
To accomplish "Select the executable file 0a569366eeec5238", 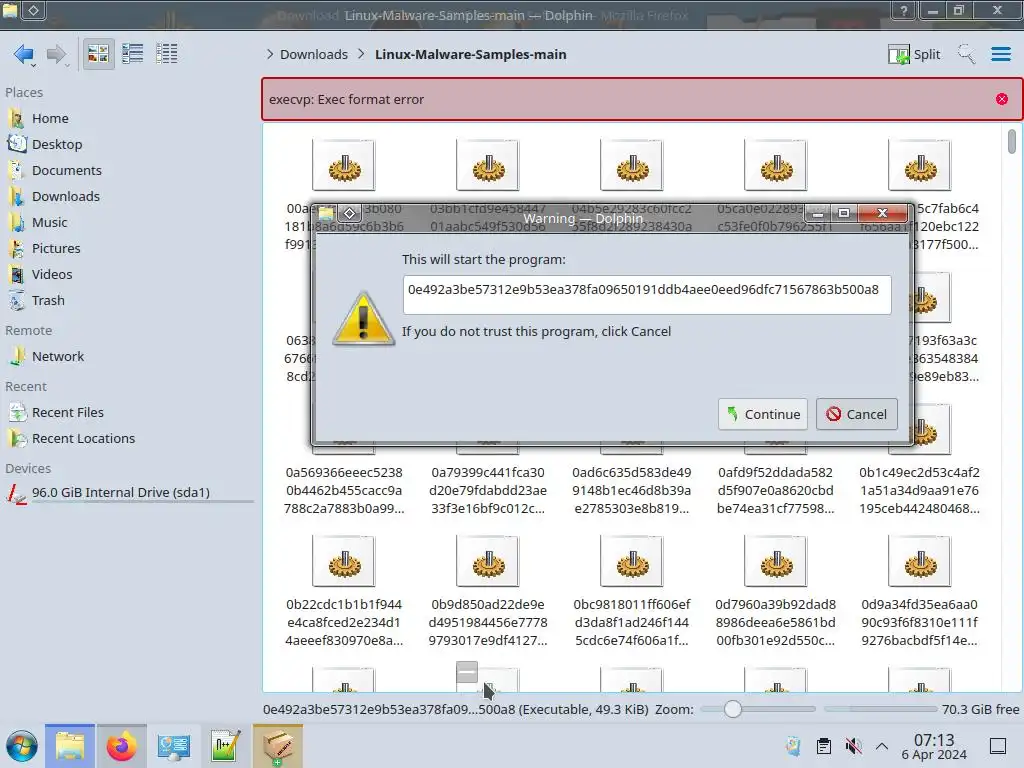I will [x=344, y=490].
